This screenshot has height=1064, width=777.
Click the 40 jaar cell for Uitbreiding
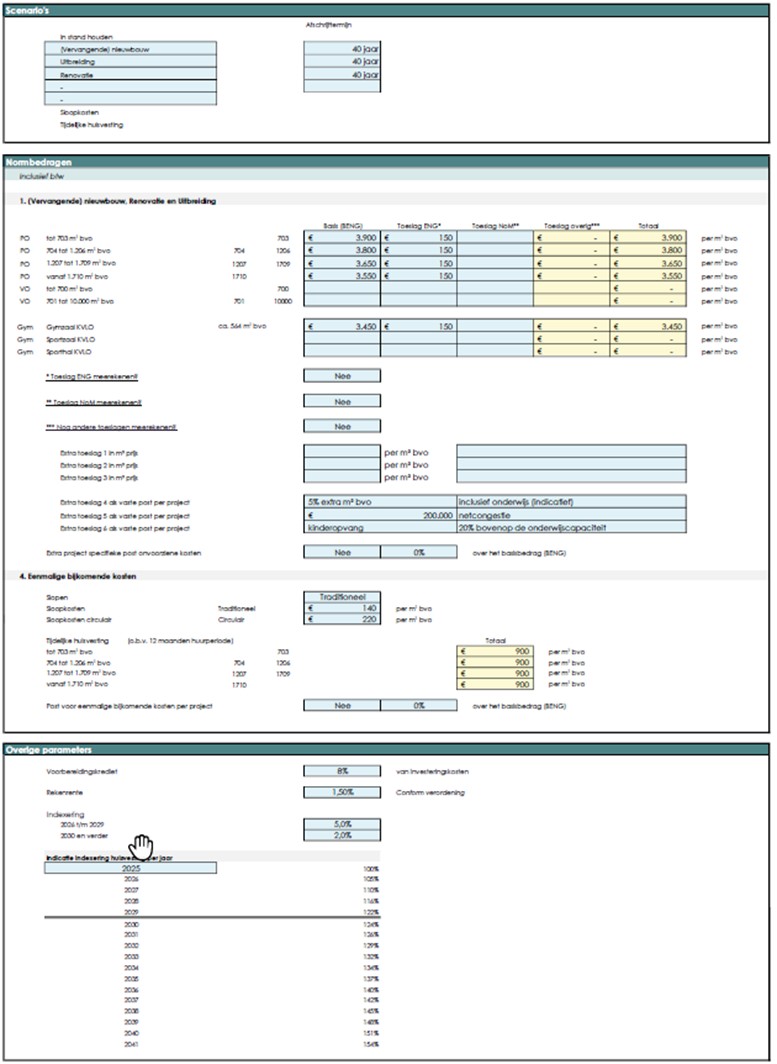pyautogui.click(x=342, y=61)
